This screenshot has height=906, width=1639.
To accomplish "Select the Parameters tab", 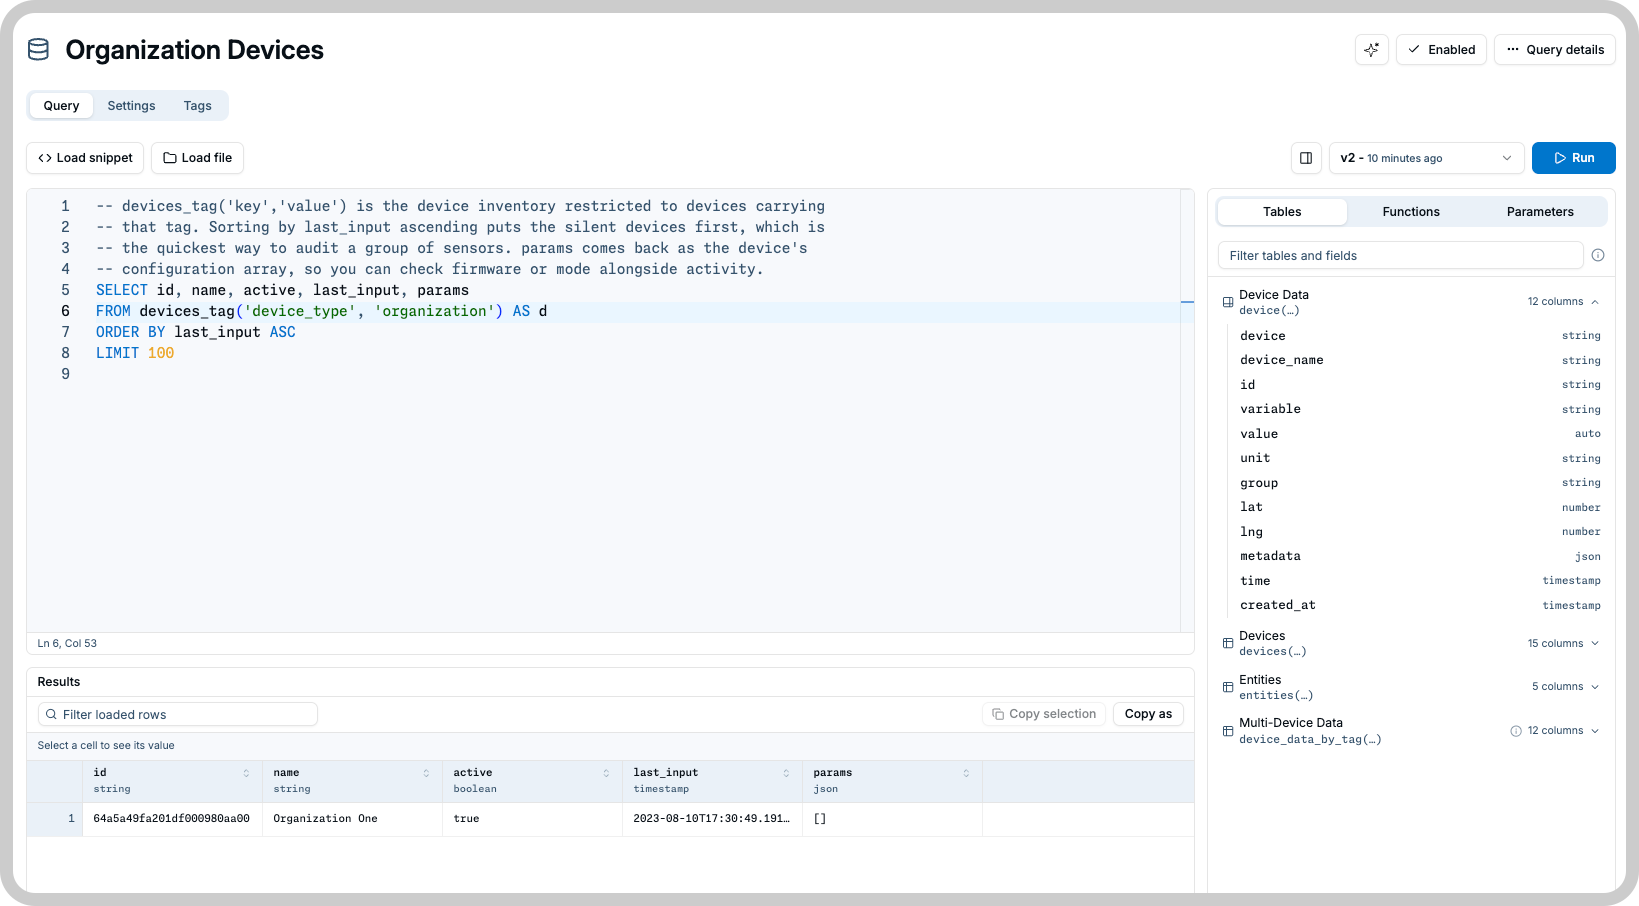I will [x=1540, y=212].
